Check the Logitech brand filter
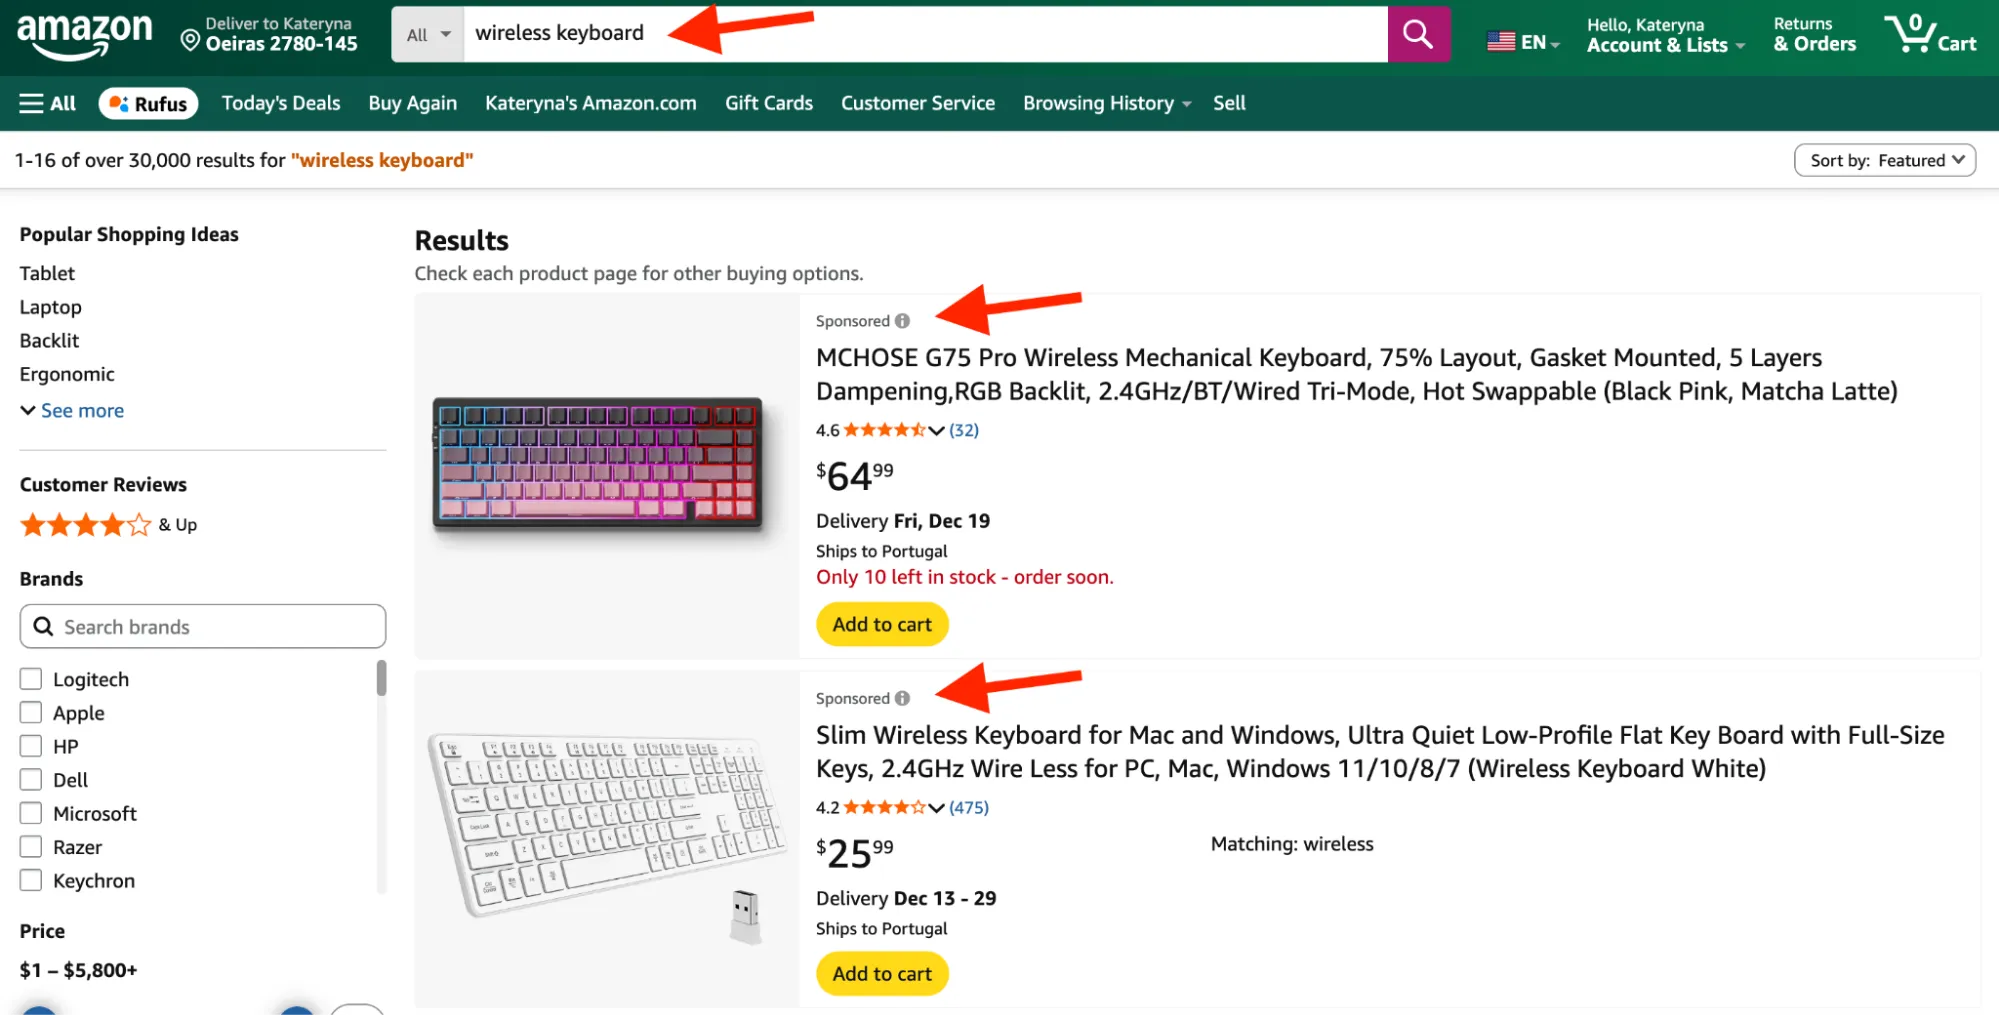 [x=30, y=678]
